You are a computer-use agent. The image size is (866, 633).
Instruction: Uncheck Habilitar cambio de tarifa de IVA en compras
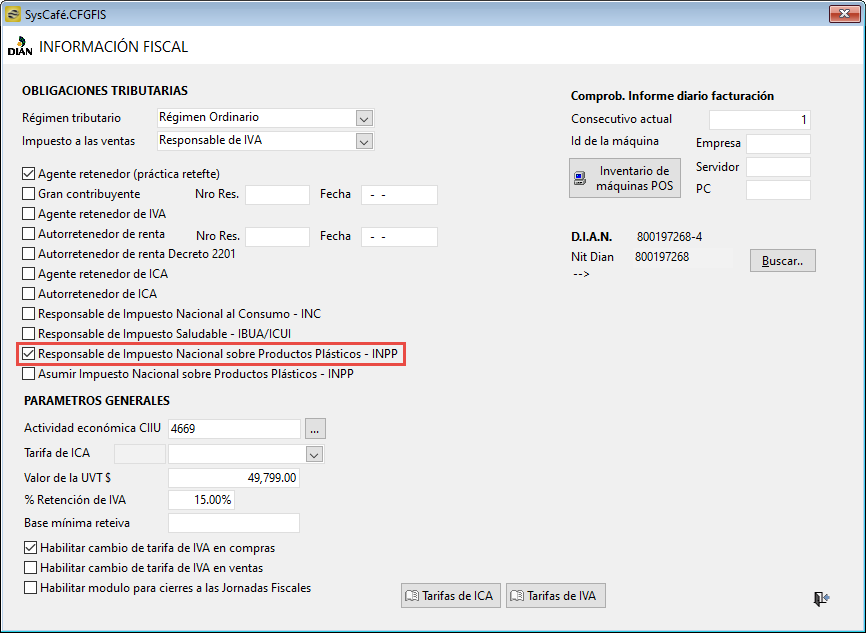[30, 548]
